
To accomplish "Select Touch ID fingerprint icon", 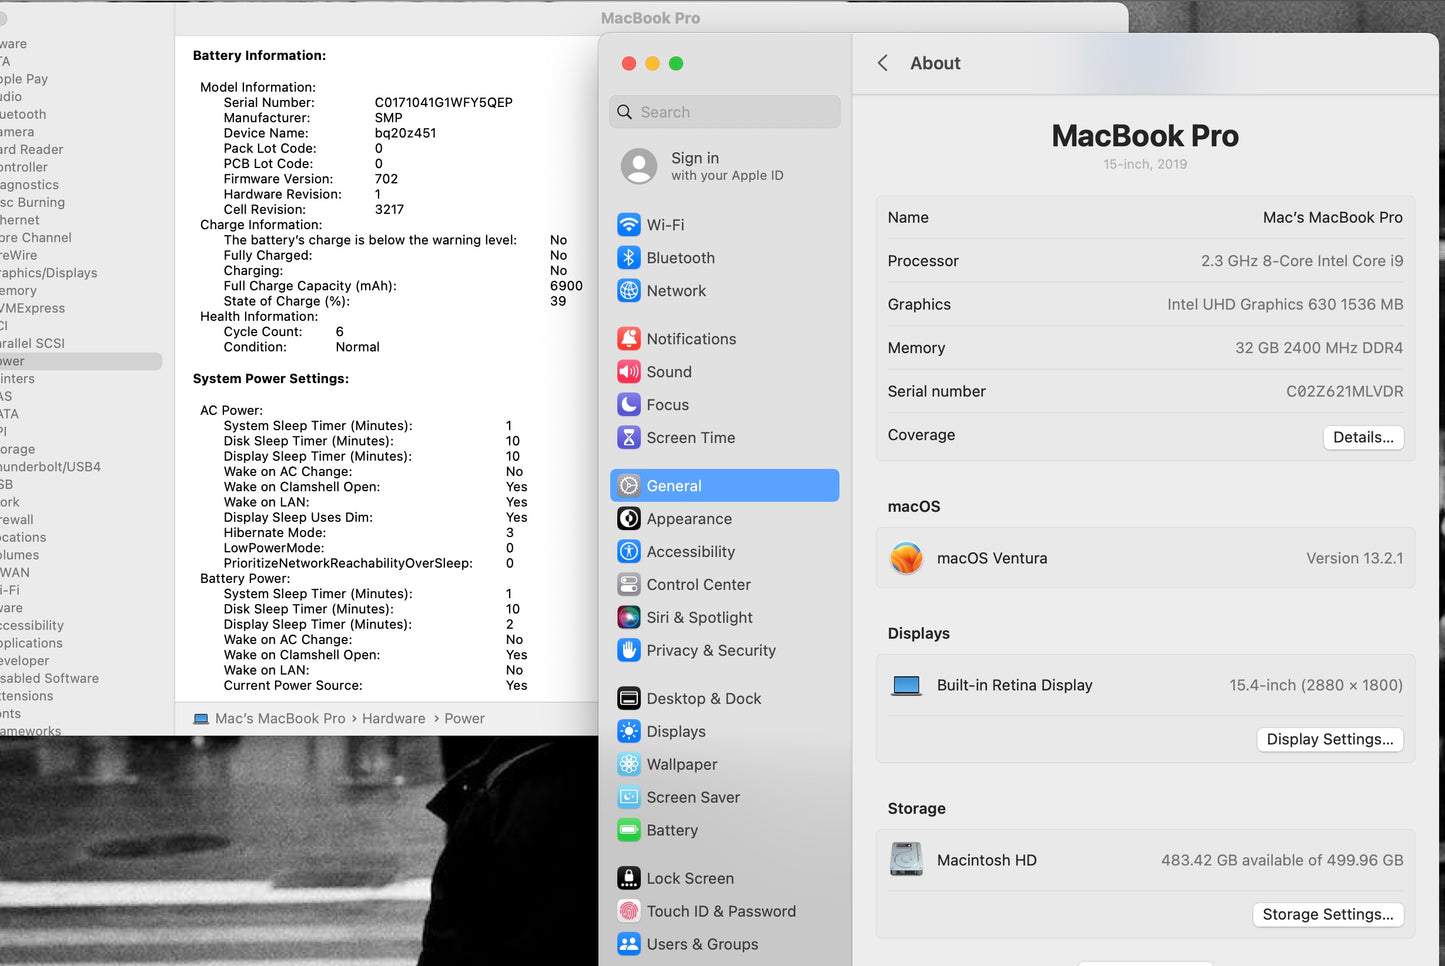I will pyautogui.click(x=628, y=912).
